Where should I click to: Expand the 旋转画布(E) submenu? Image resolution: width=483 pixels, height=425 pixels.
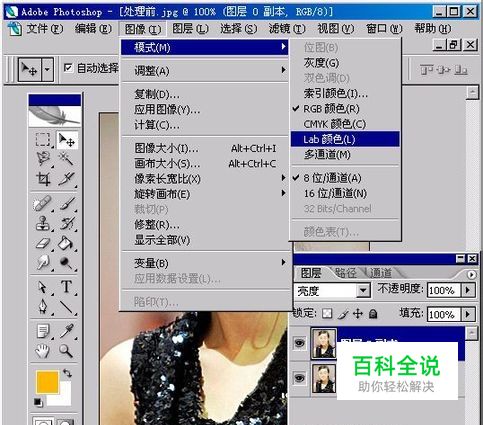click(204, 194)
